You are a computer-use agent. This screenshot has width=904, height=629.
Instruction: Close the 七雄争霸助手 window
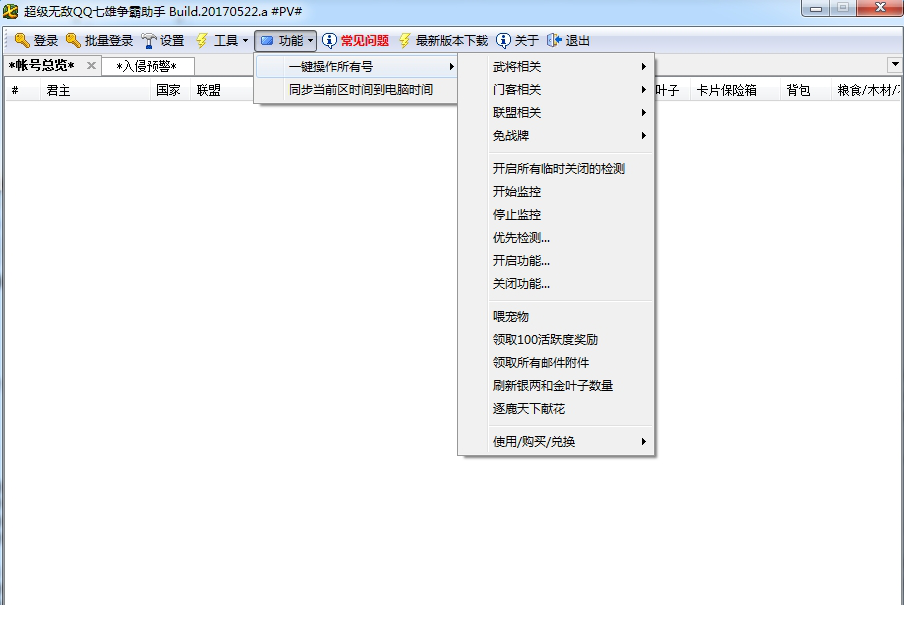point(880,8)
